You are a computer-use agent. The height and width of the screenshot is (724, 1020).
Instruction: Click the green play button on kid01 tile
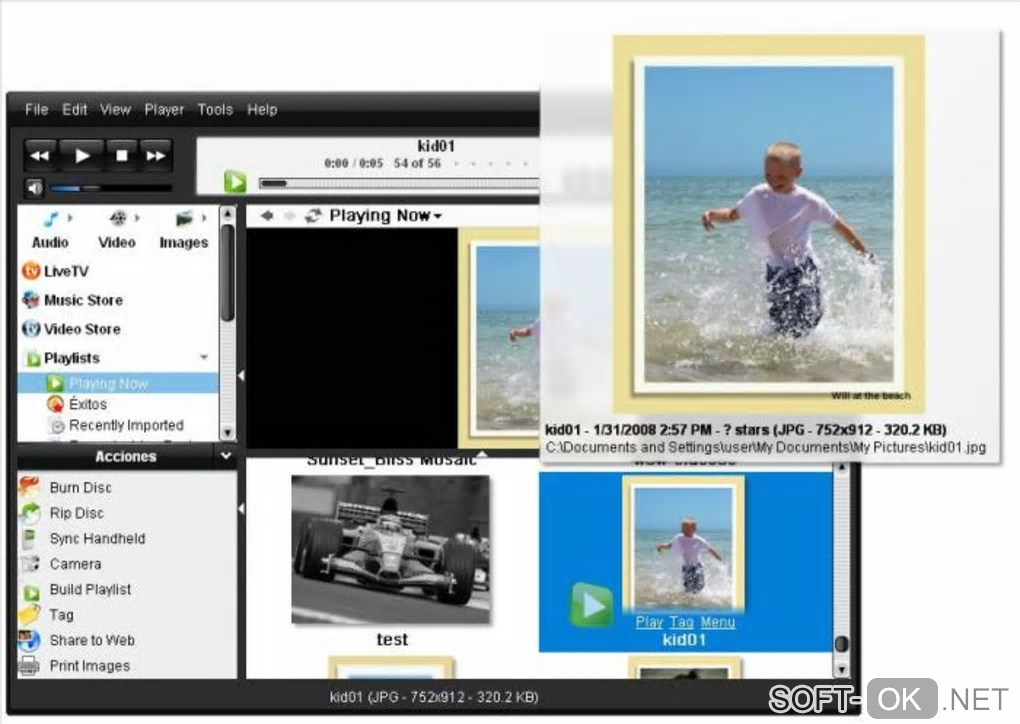(x=591, y=605)
